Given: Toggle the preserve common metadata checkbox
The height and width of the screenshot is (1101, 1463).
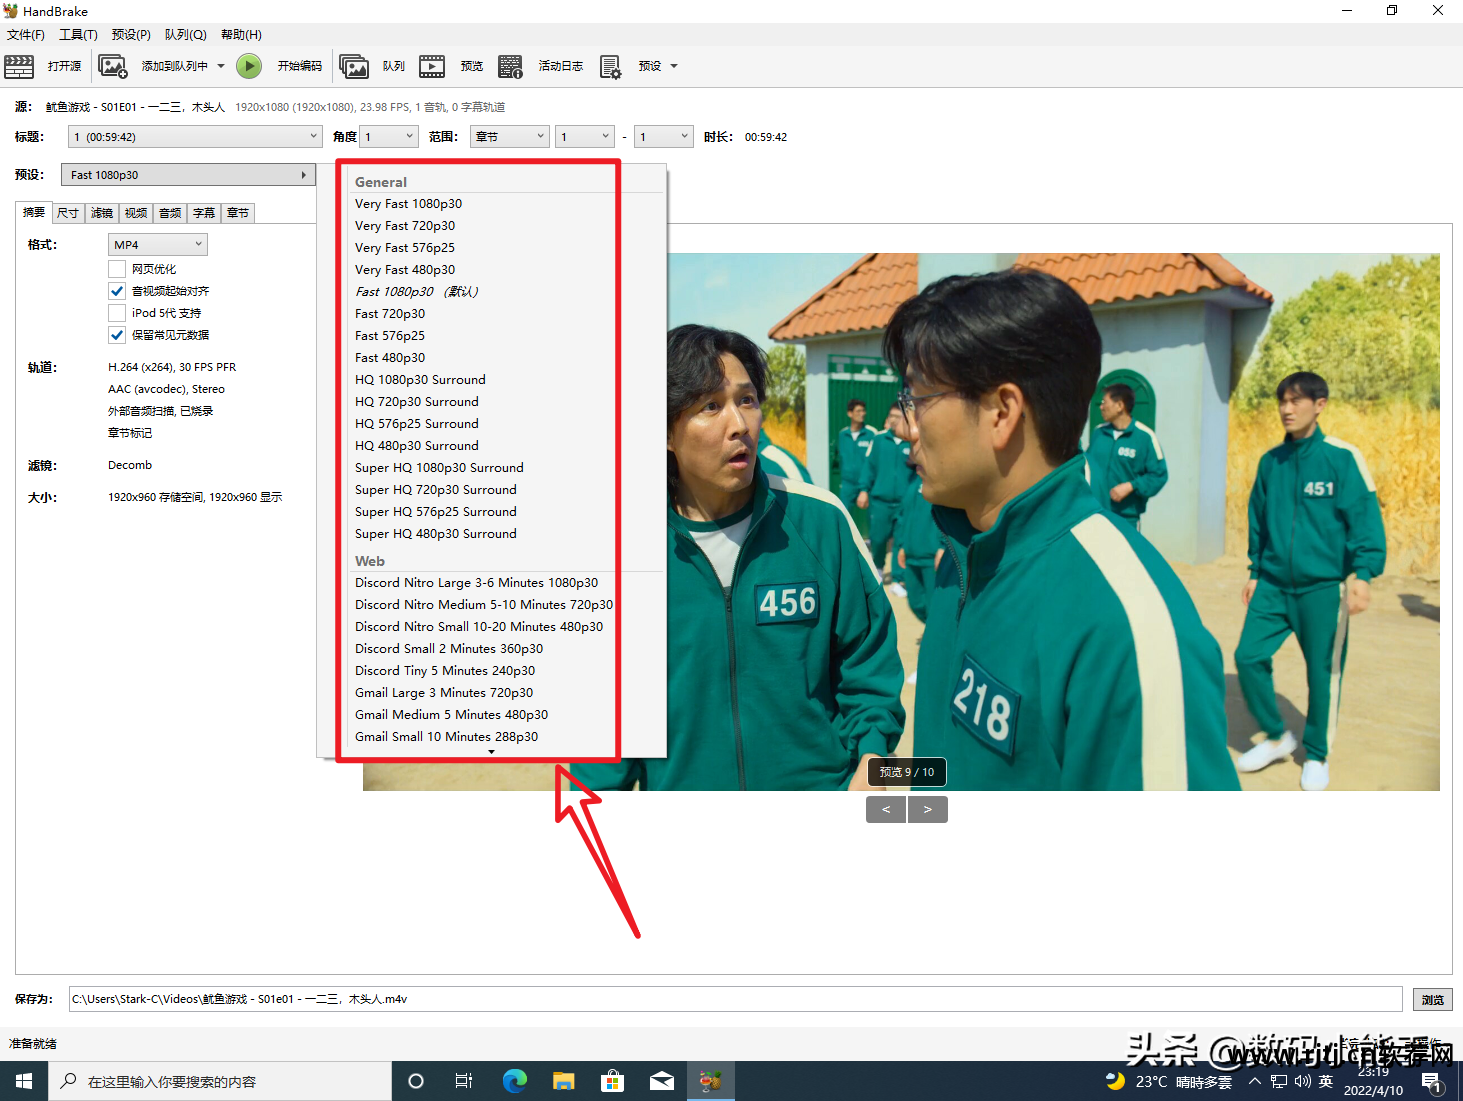Looking at the screenshot, I should 117,335.
